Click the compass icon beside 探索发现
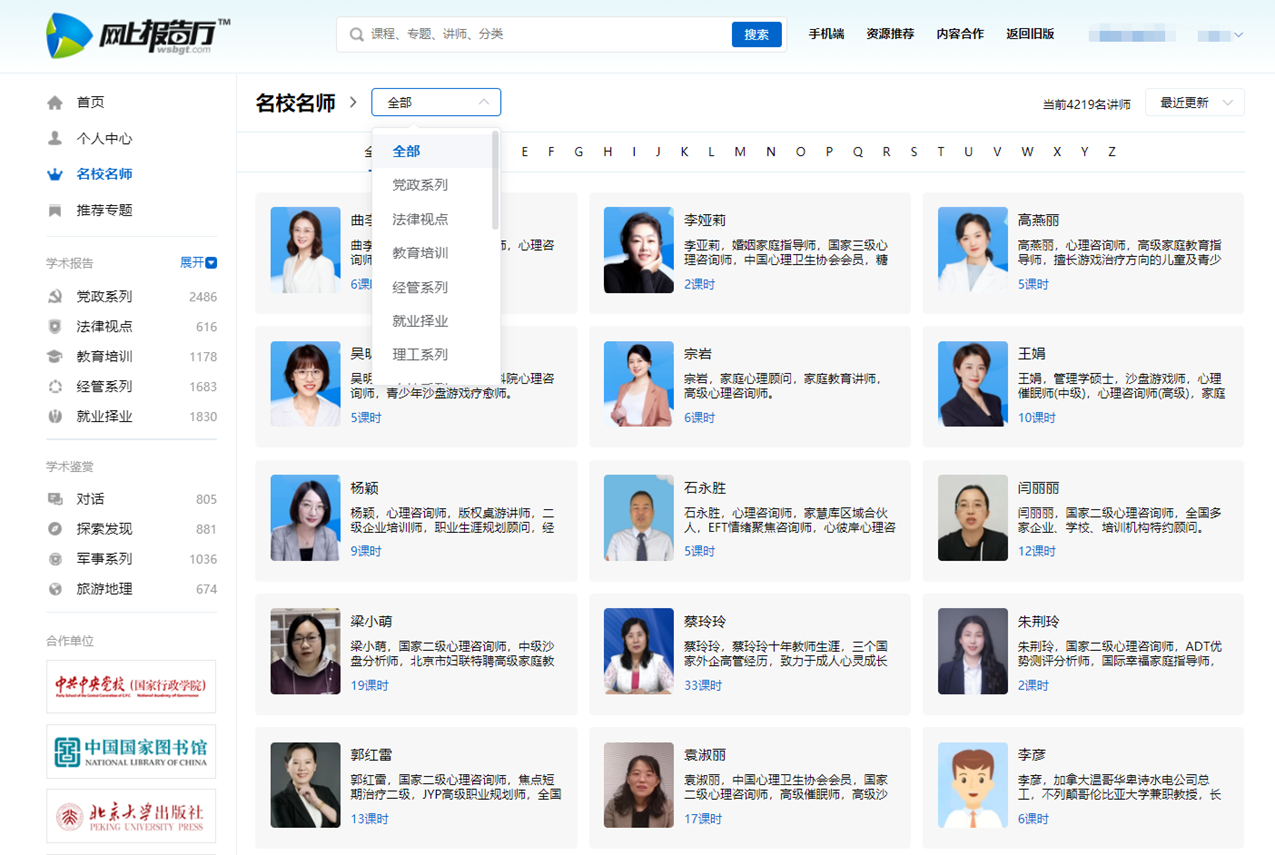This screenshot has height=855, width=1275. coord(55,529)
